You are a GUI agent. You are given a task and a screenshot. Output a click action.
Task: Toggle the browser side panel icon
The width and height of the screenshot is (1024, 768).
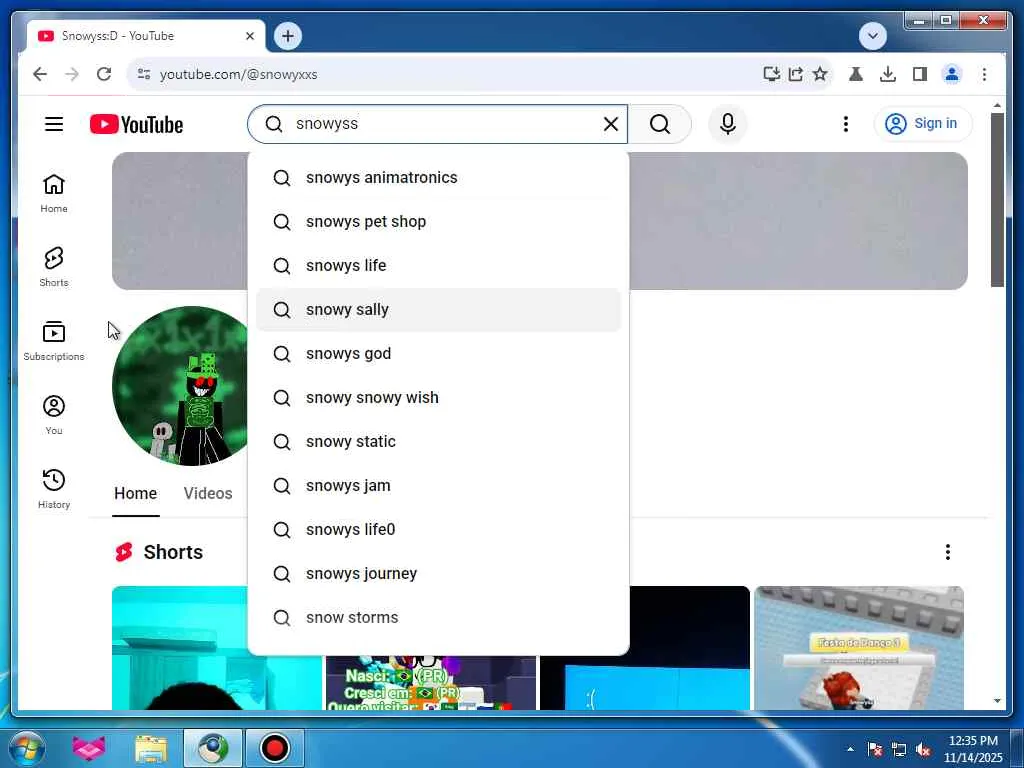920,74
